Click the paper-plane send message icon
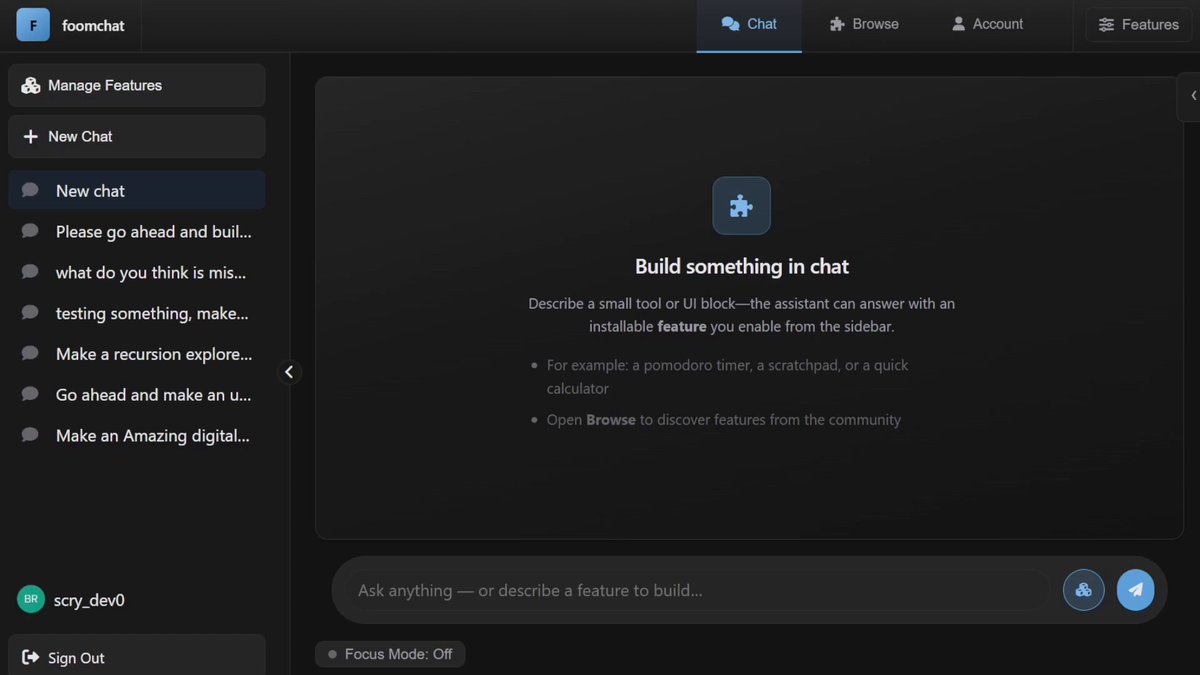The image size is (1200, 675). coord(1135,590)
